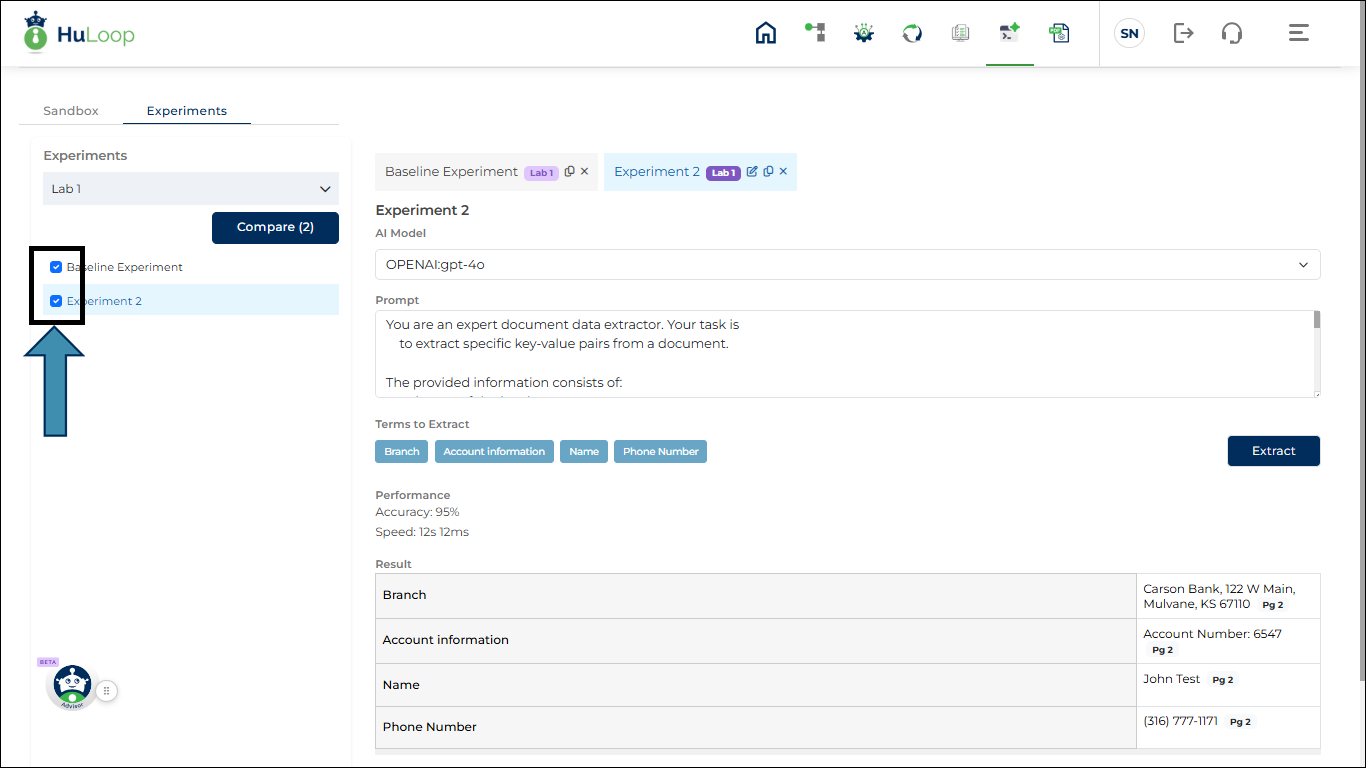Open the automation gear icon in navbar
The width and height of the screenshot is (1366, 768).
click(x=864, y=33)
